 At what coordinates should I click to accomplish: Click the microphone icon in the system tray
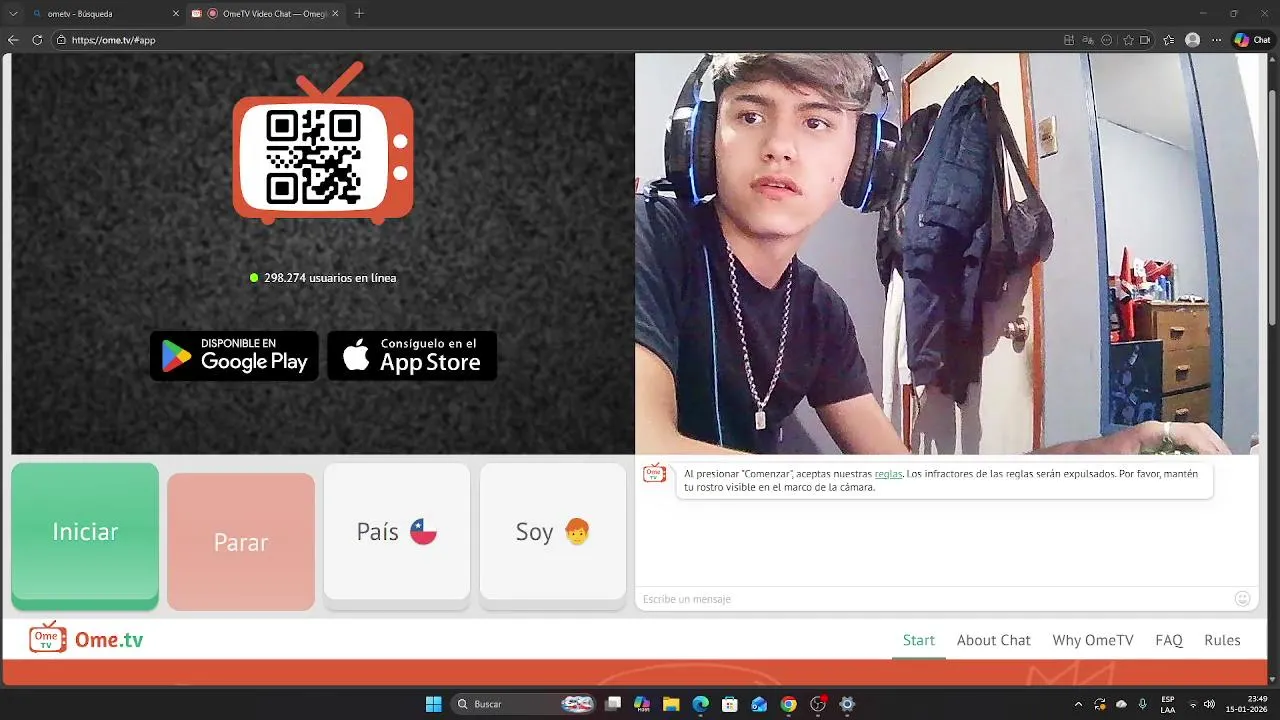tap(1142, 704)
